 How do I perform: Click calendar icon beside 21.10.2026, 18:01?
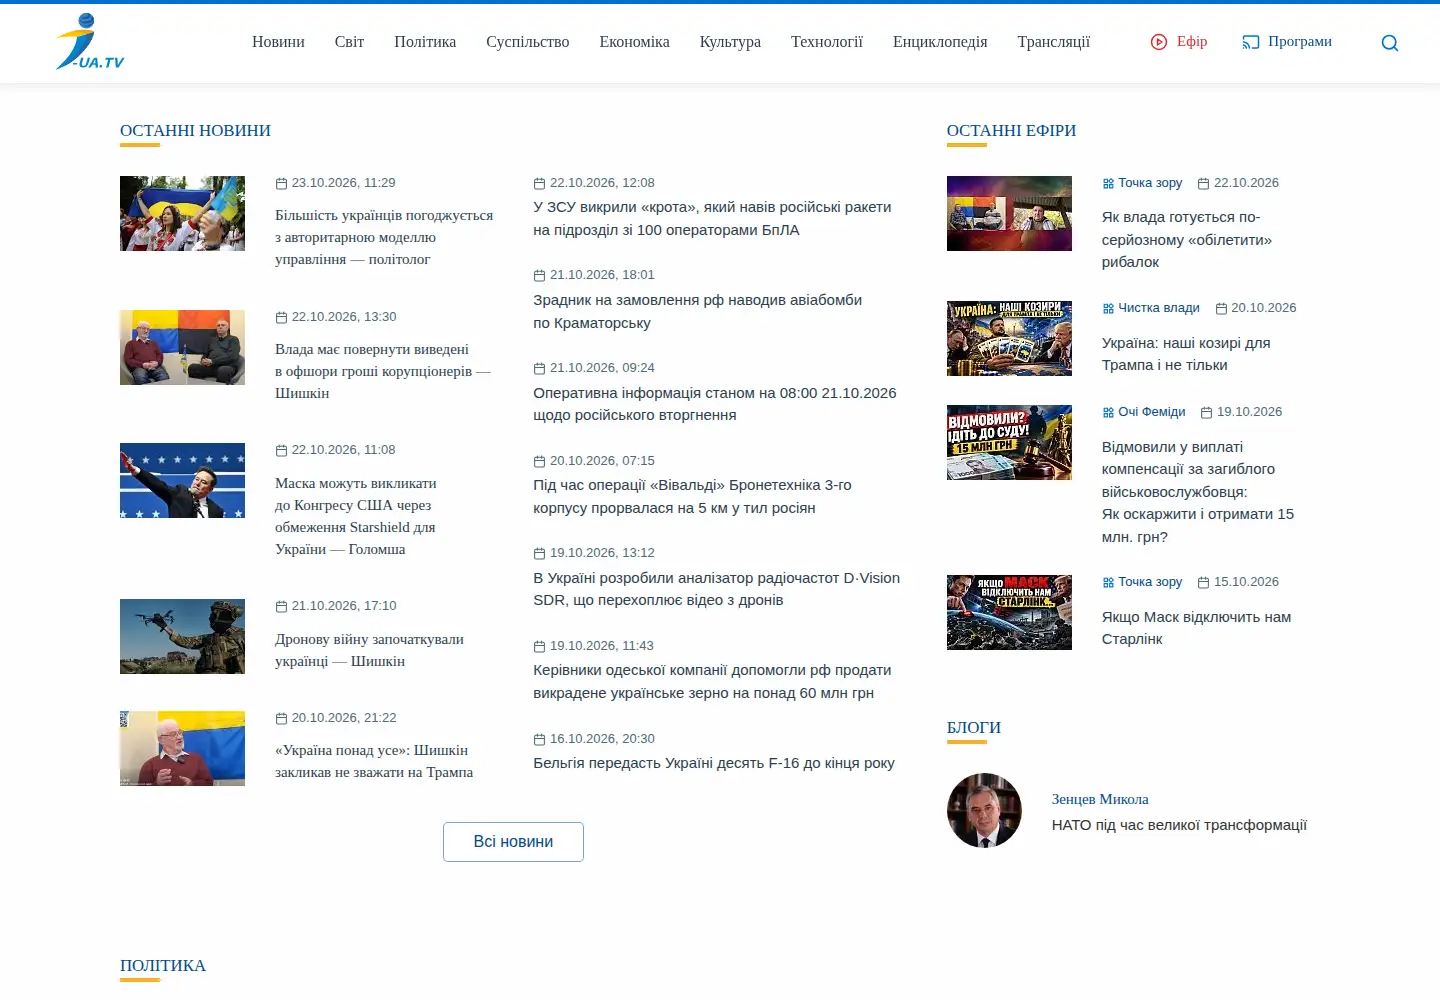[x=539, y=275]
